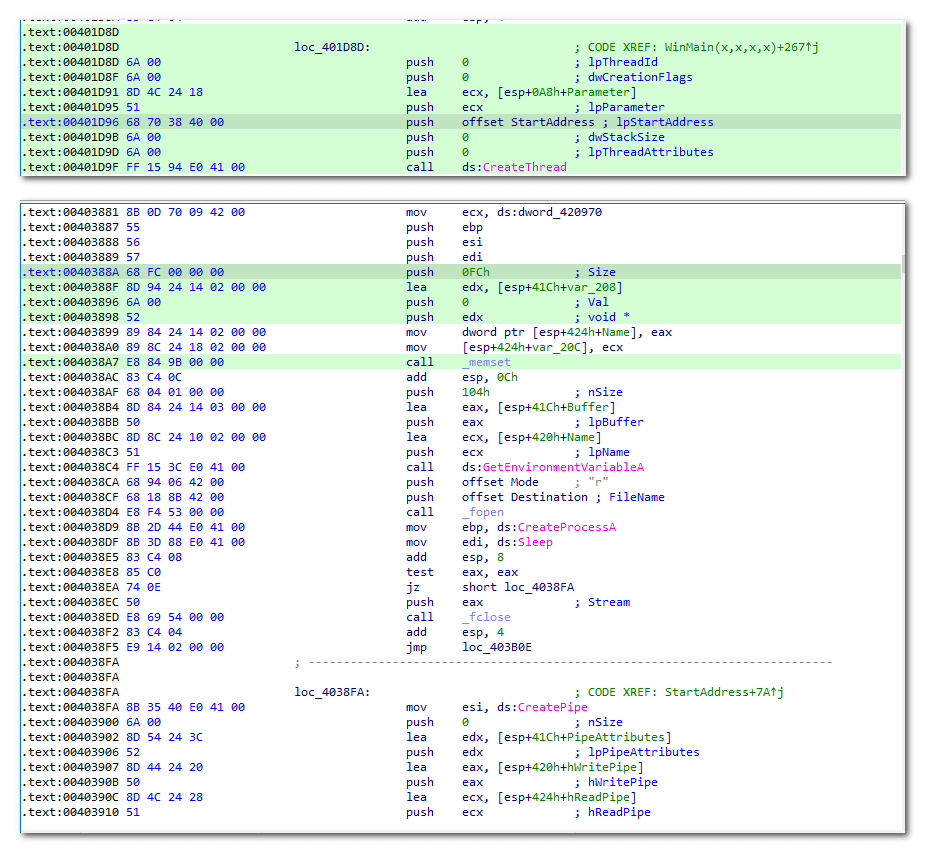Screen dimensions: 927x854
Task: Click address .text:004038C4 line
Action: [x=71, y=467]
